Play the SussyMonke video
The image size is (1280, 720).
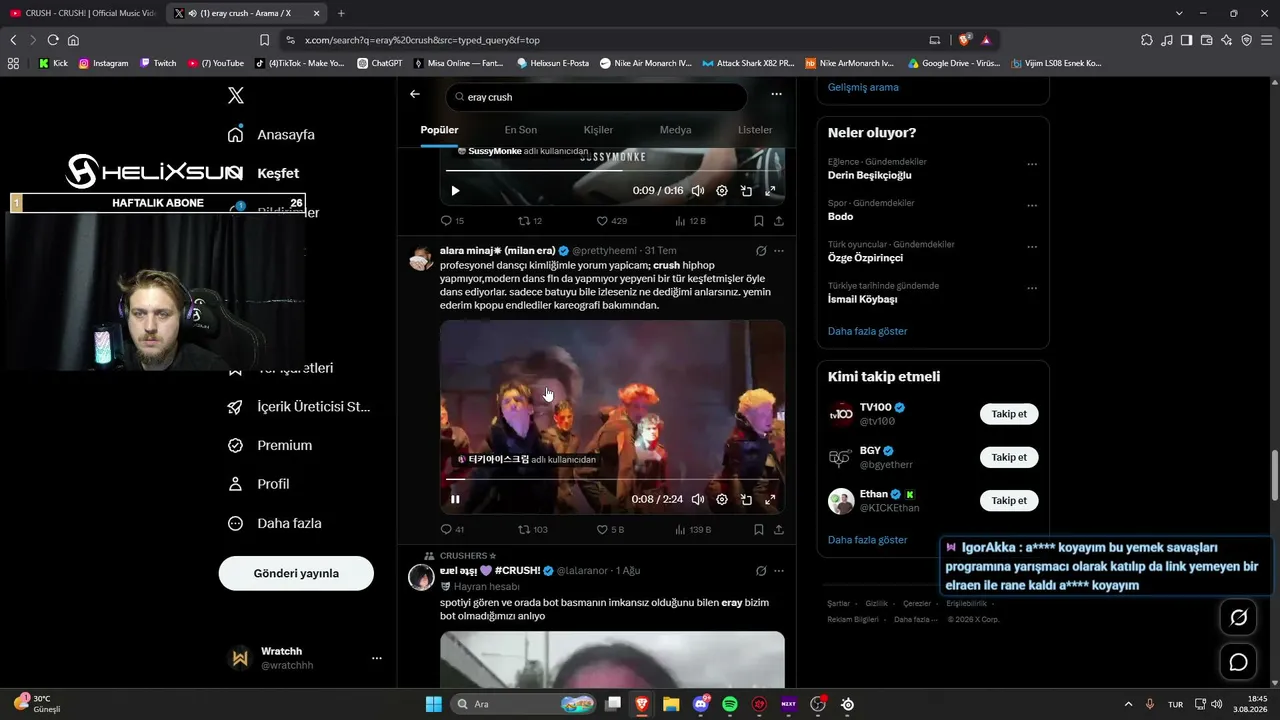tap(455, 190)
